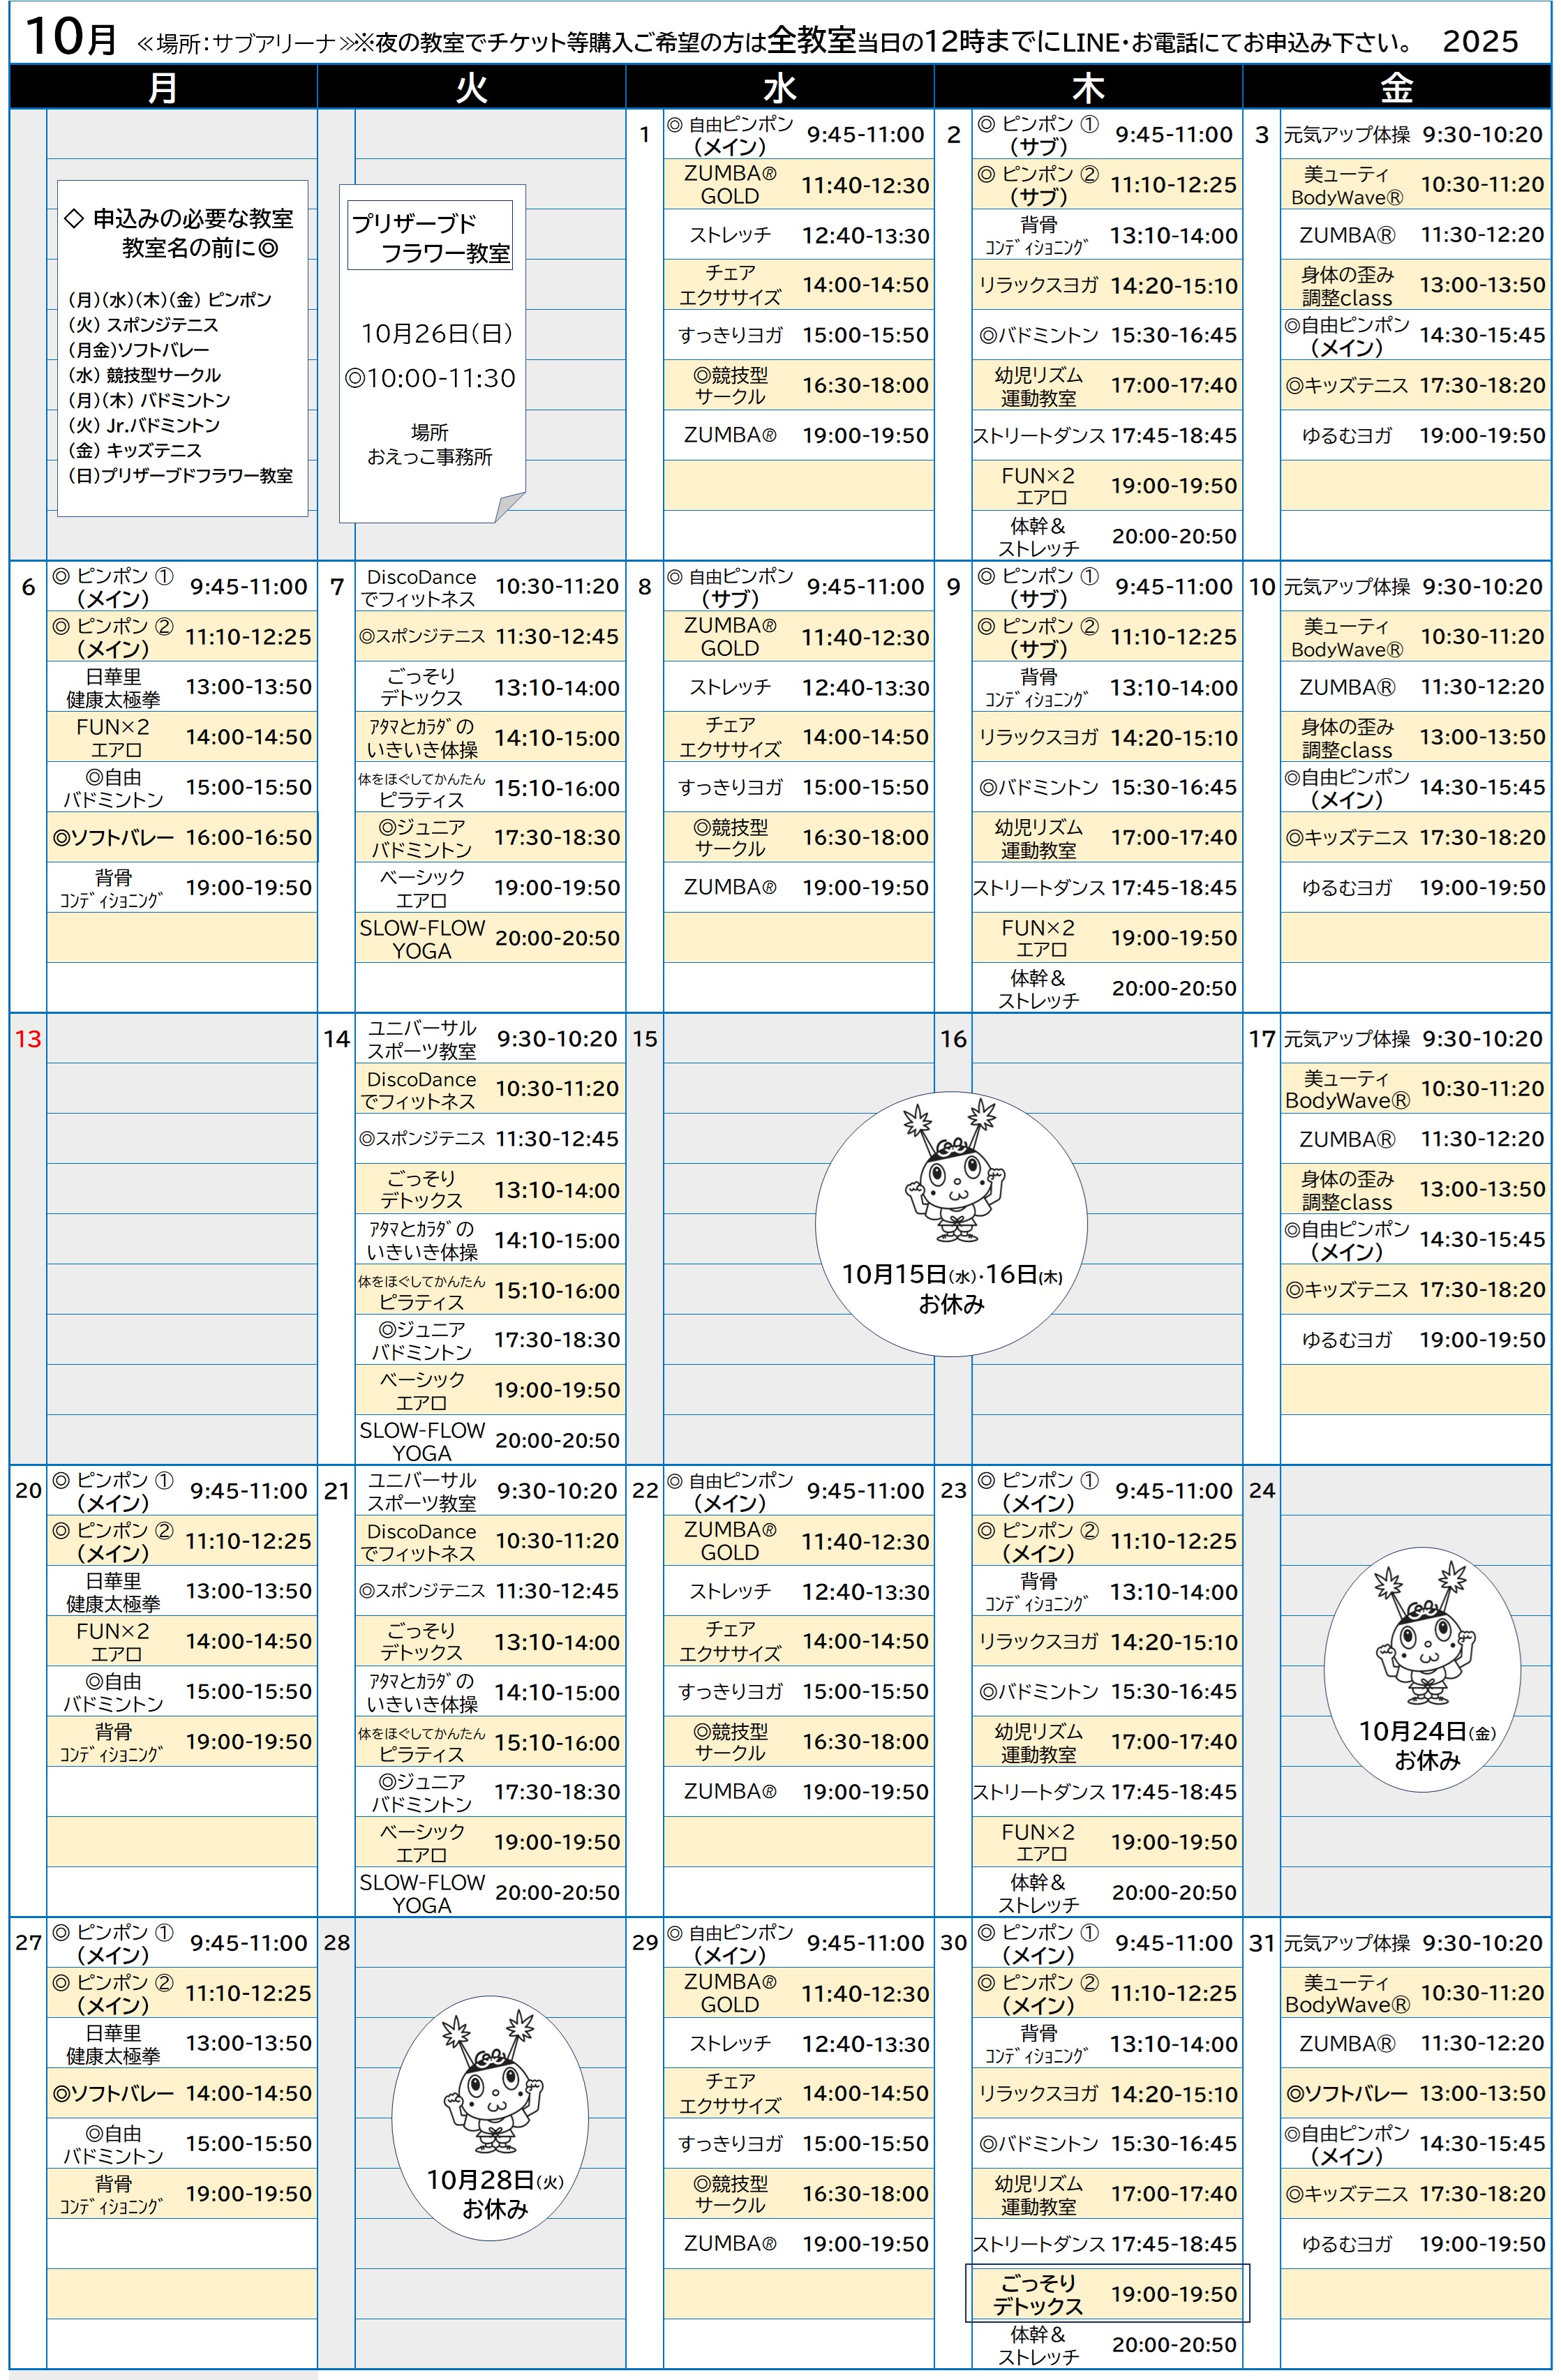Click 元気アップ体操 9:30-10:20 on the 3rd
Viewport: 1561px width, 2380px height.
(x=1416, y=134)
